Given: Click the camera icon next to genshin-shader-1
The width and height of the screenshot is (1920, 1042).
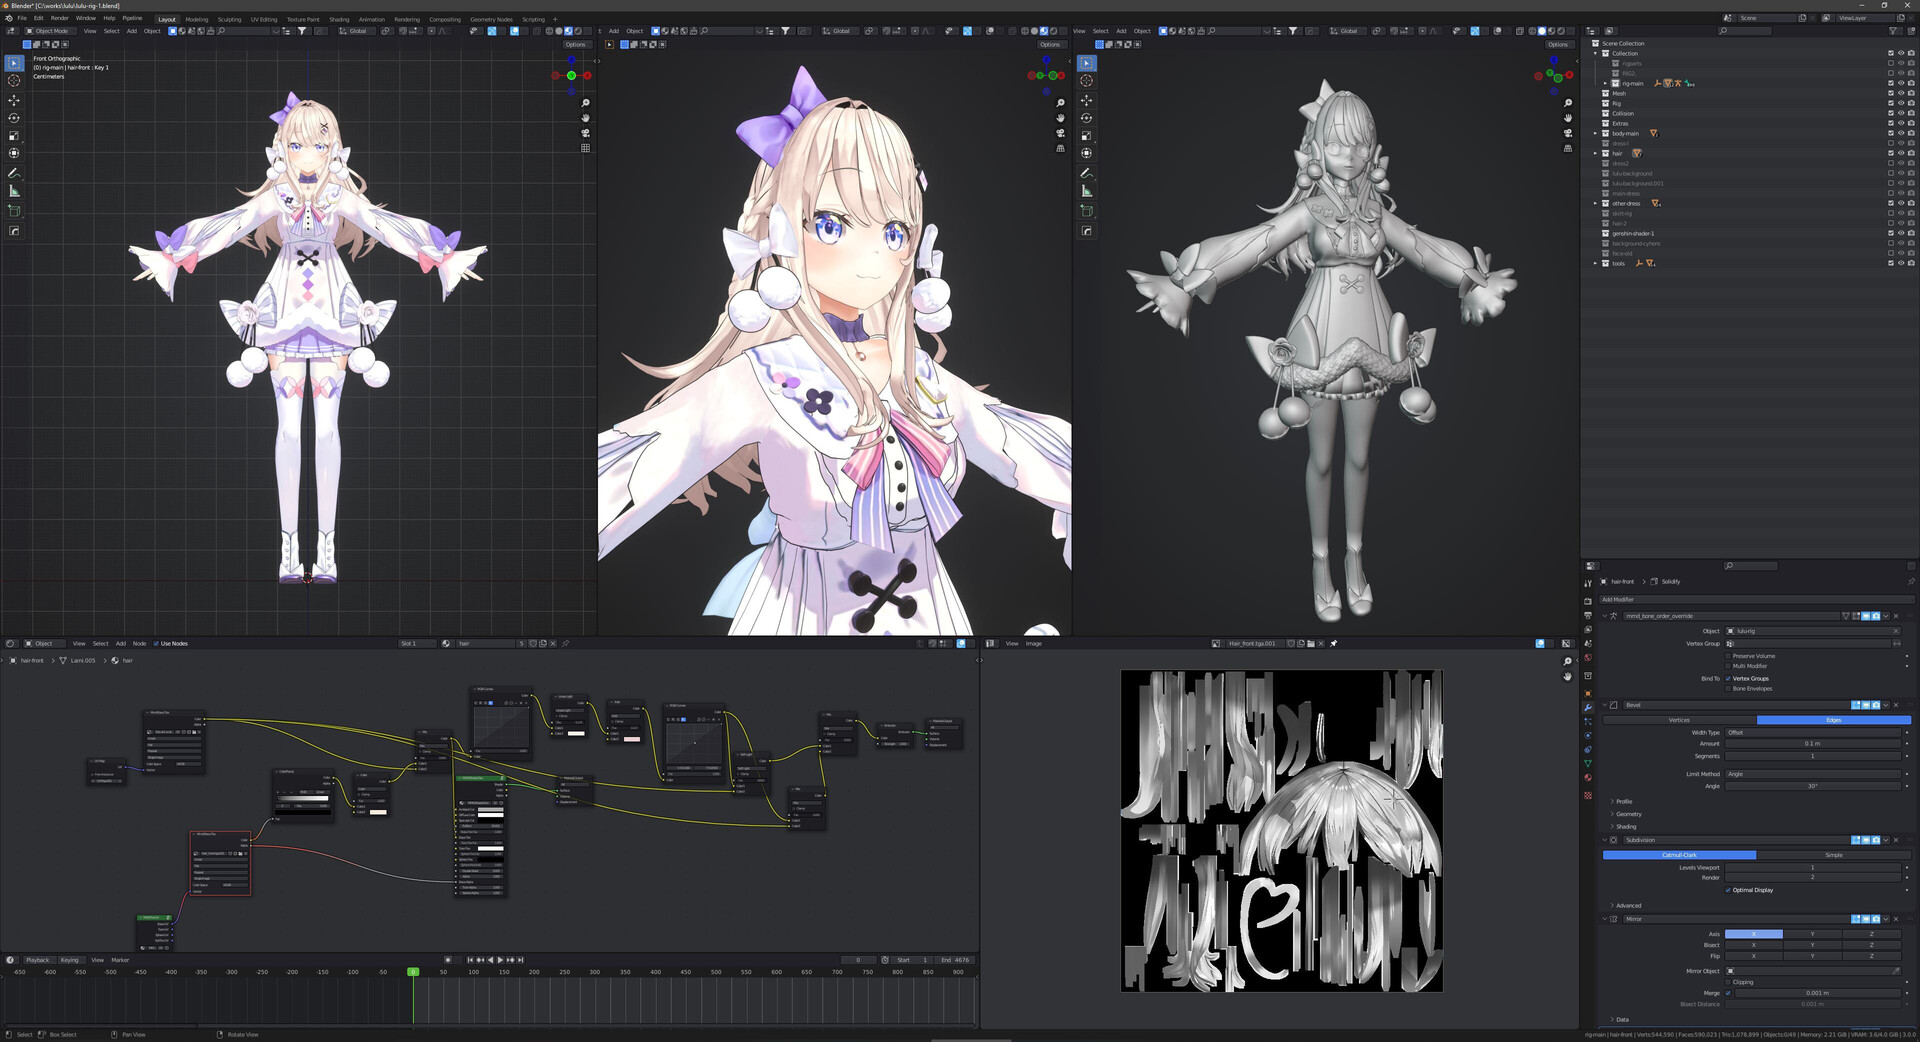Looking at the screenshot, I should [1910, 233].
